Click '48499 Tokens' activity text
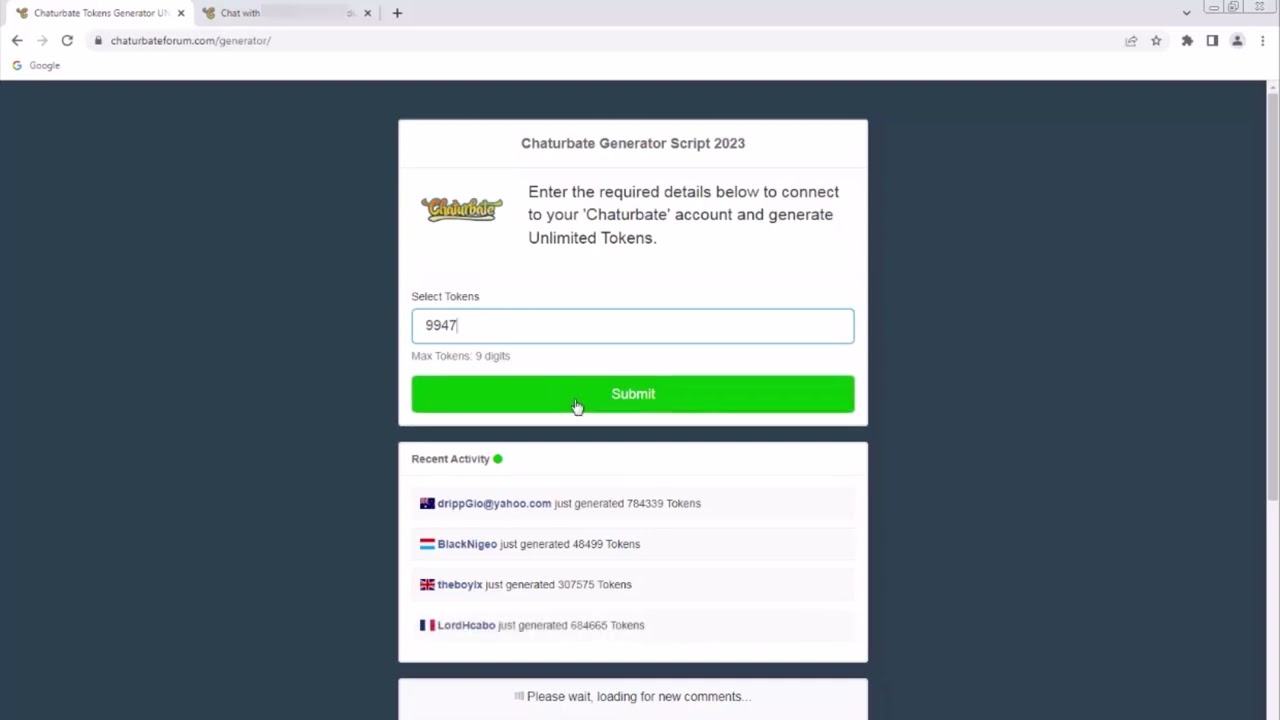Viewport: 1280px width, 720px height. (x=606, y=544)
